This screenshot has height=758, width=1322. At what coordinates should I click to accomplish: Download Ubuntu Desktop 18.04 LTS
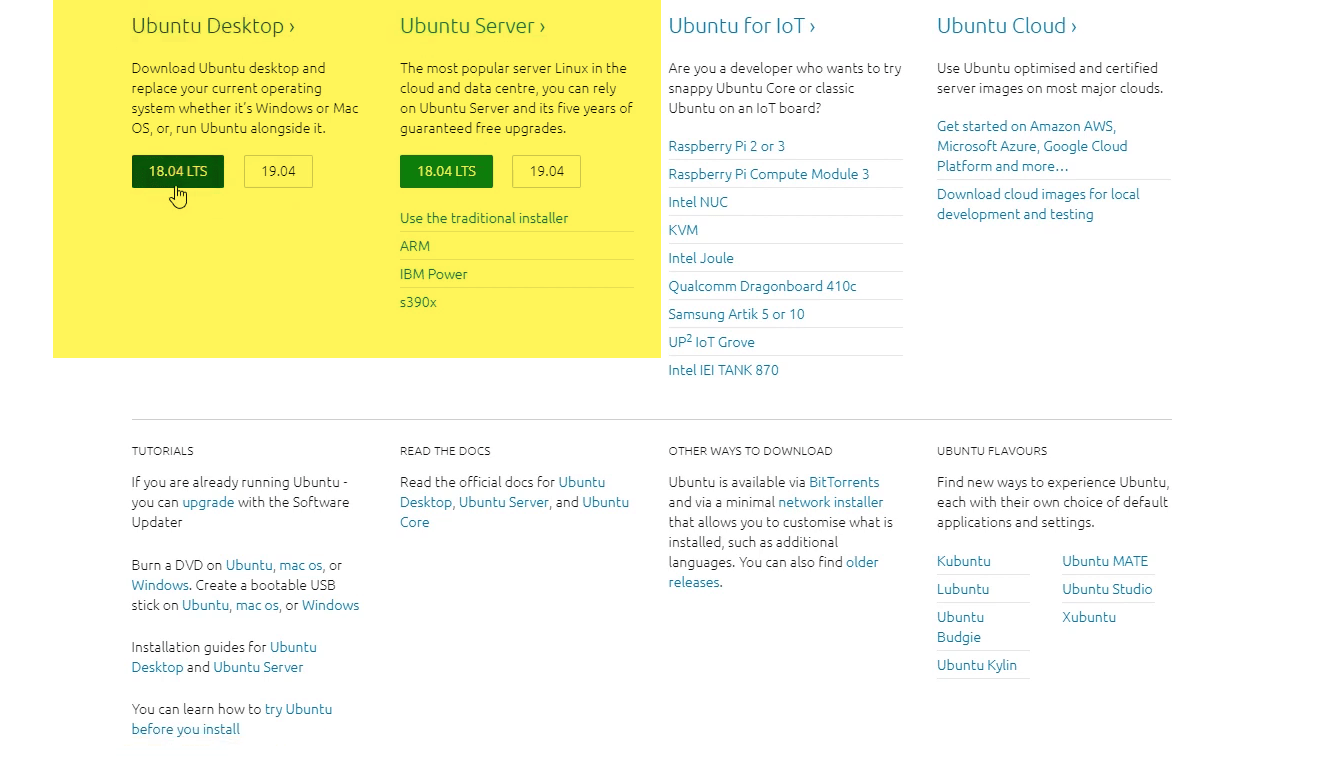(178, 171)
